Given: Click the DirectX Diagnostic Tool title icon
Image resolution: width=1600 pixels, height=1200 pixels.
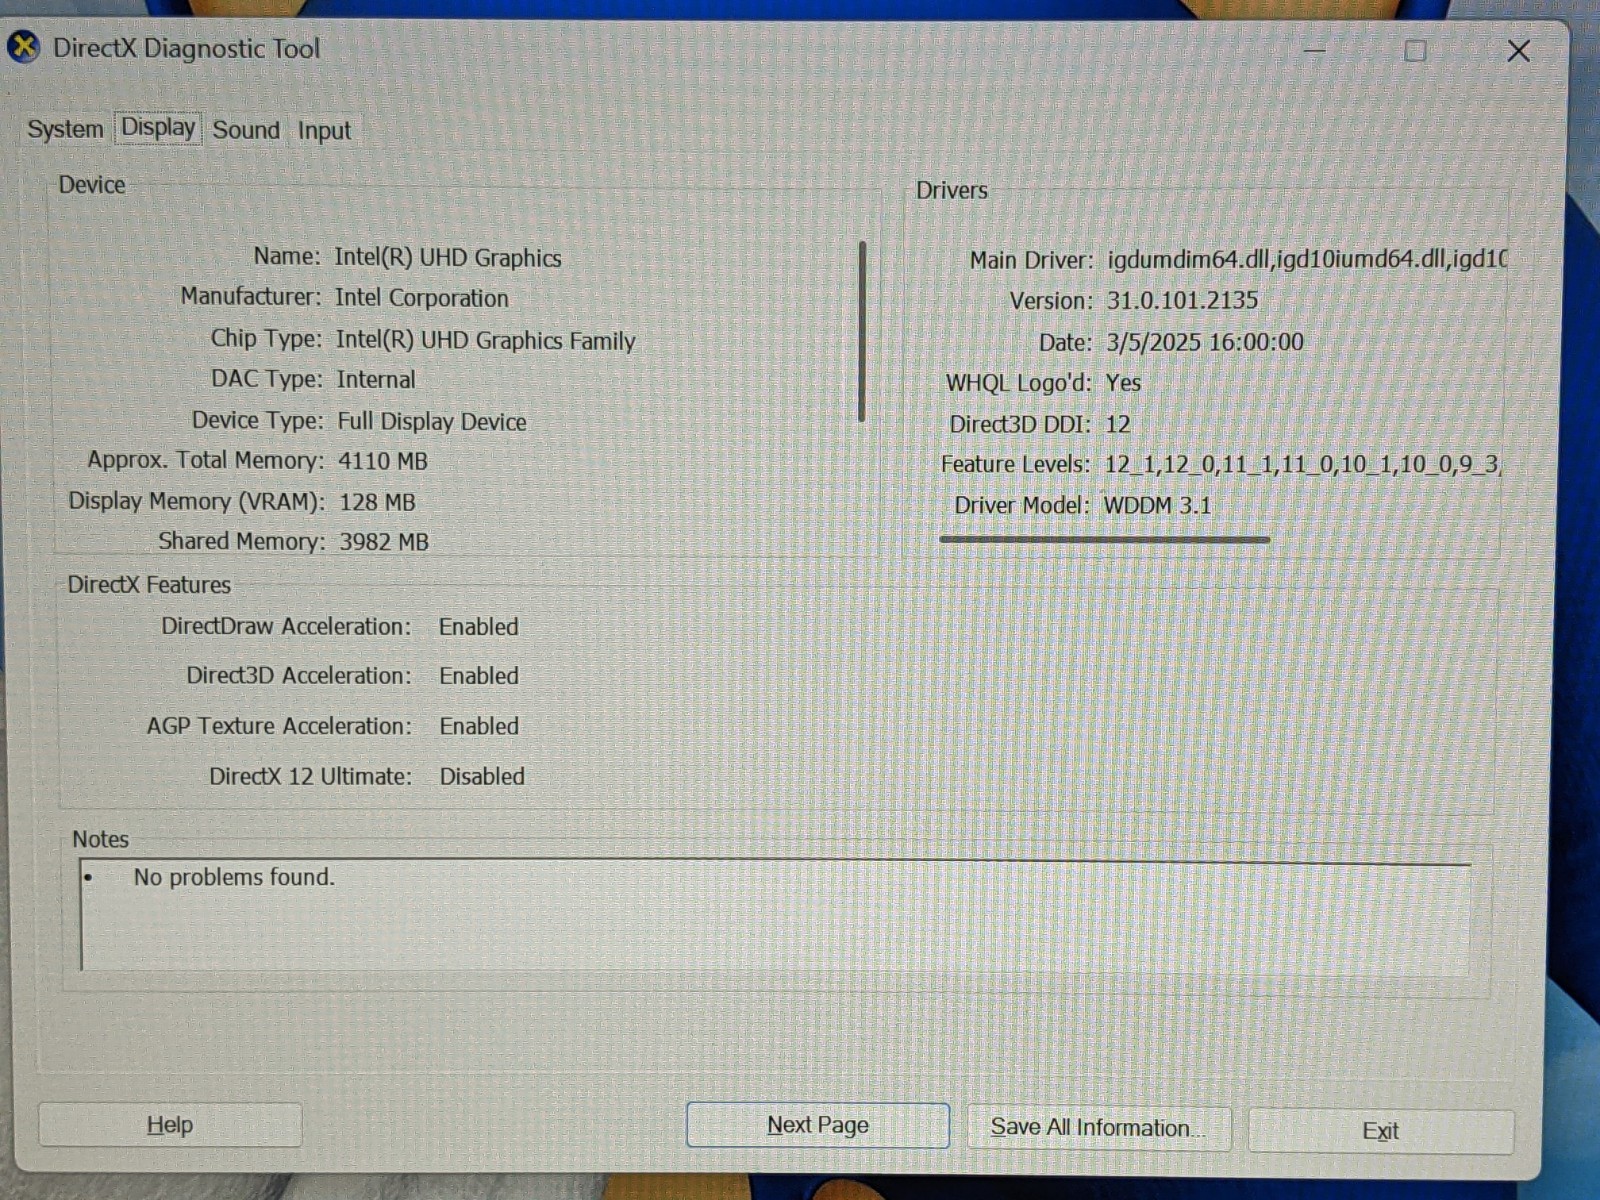Looking at the screenshot, I should pyautogui.click(x=23, y=47).
